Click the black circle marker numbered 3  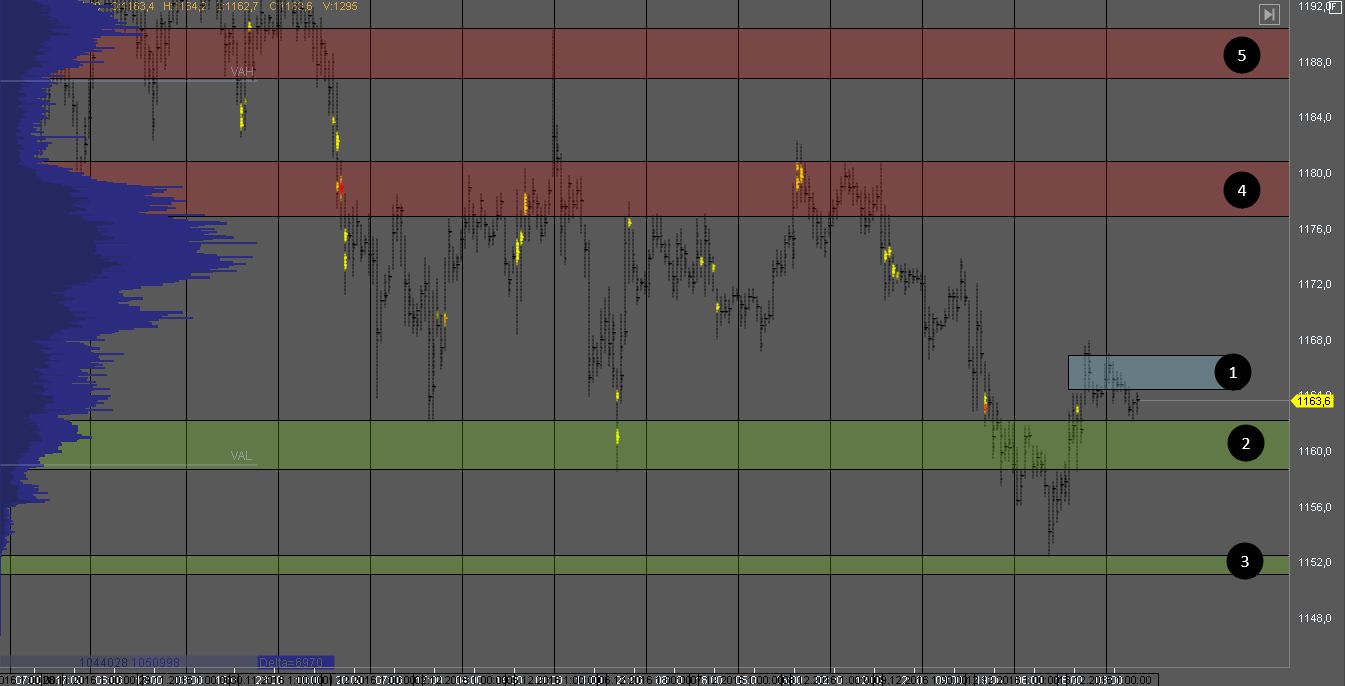[1244, 562]
